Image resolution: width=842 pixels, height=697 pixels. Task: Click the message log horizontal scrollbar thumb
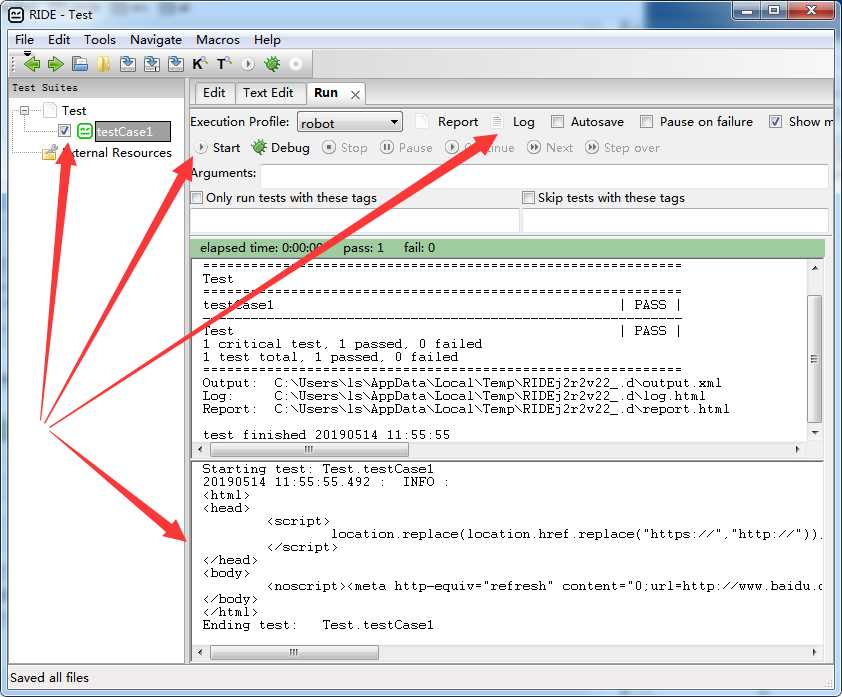point(294,652)
